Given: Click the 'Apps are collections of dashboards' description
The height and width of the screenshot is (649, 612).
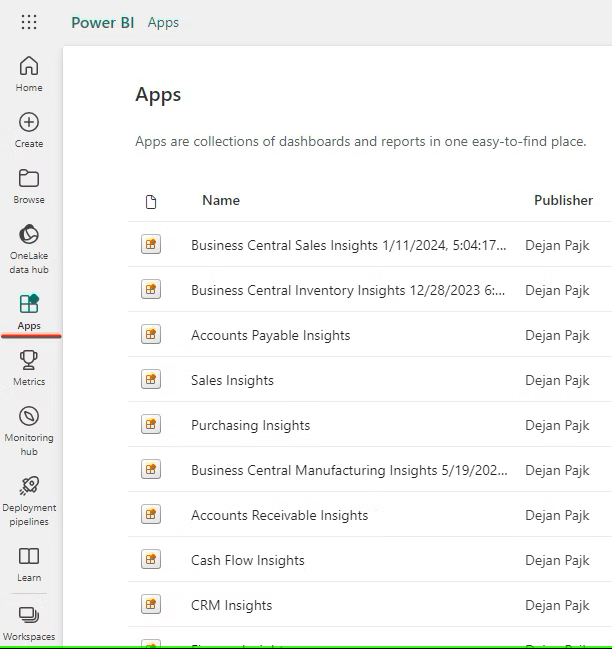Looking at the screenshot, I should [x=361, y=142].
